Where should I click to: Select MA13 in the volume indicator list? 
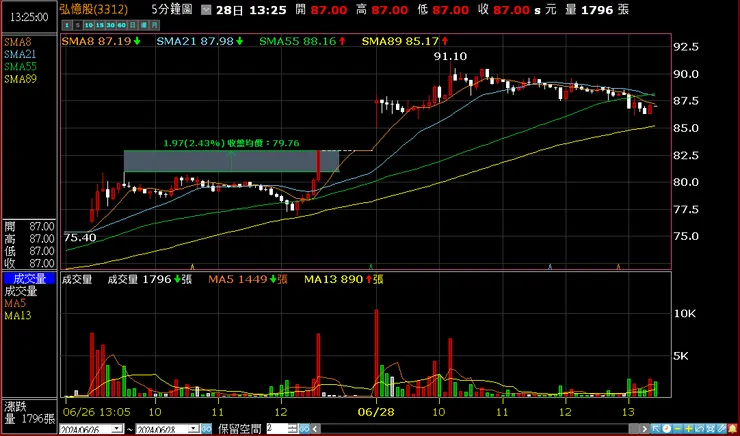(x=17, y=315)
